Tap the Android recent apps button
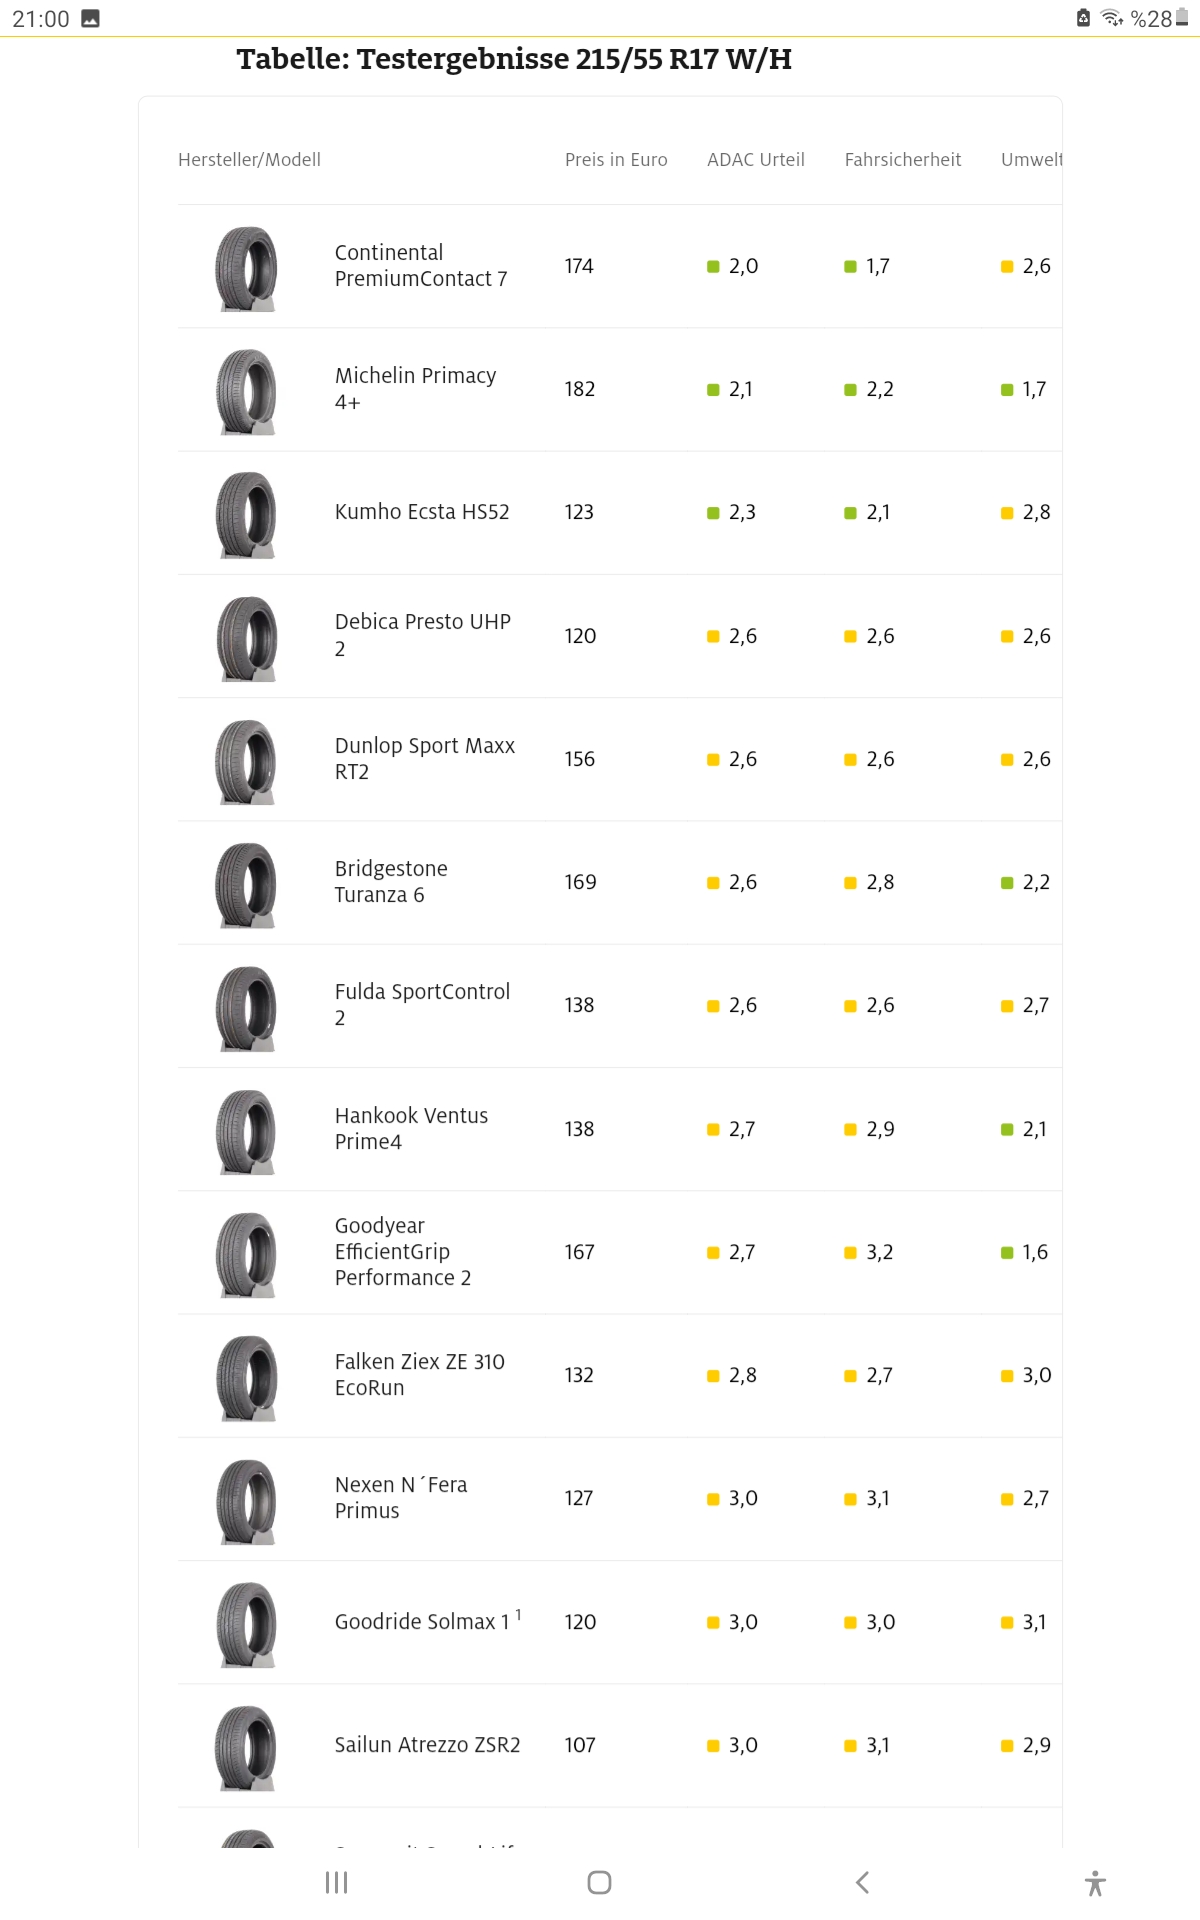 337,1882
